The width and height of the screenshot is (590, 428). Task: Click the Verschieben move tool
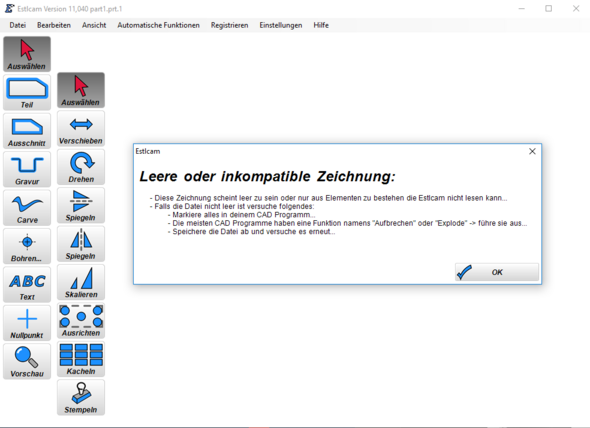coord(81,129)
